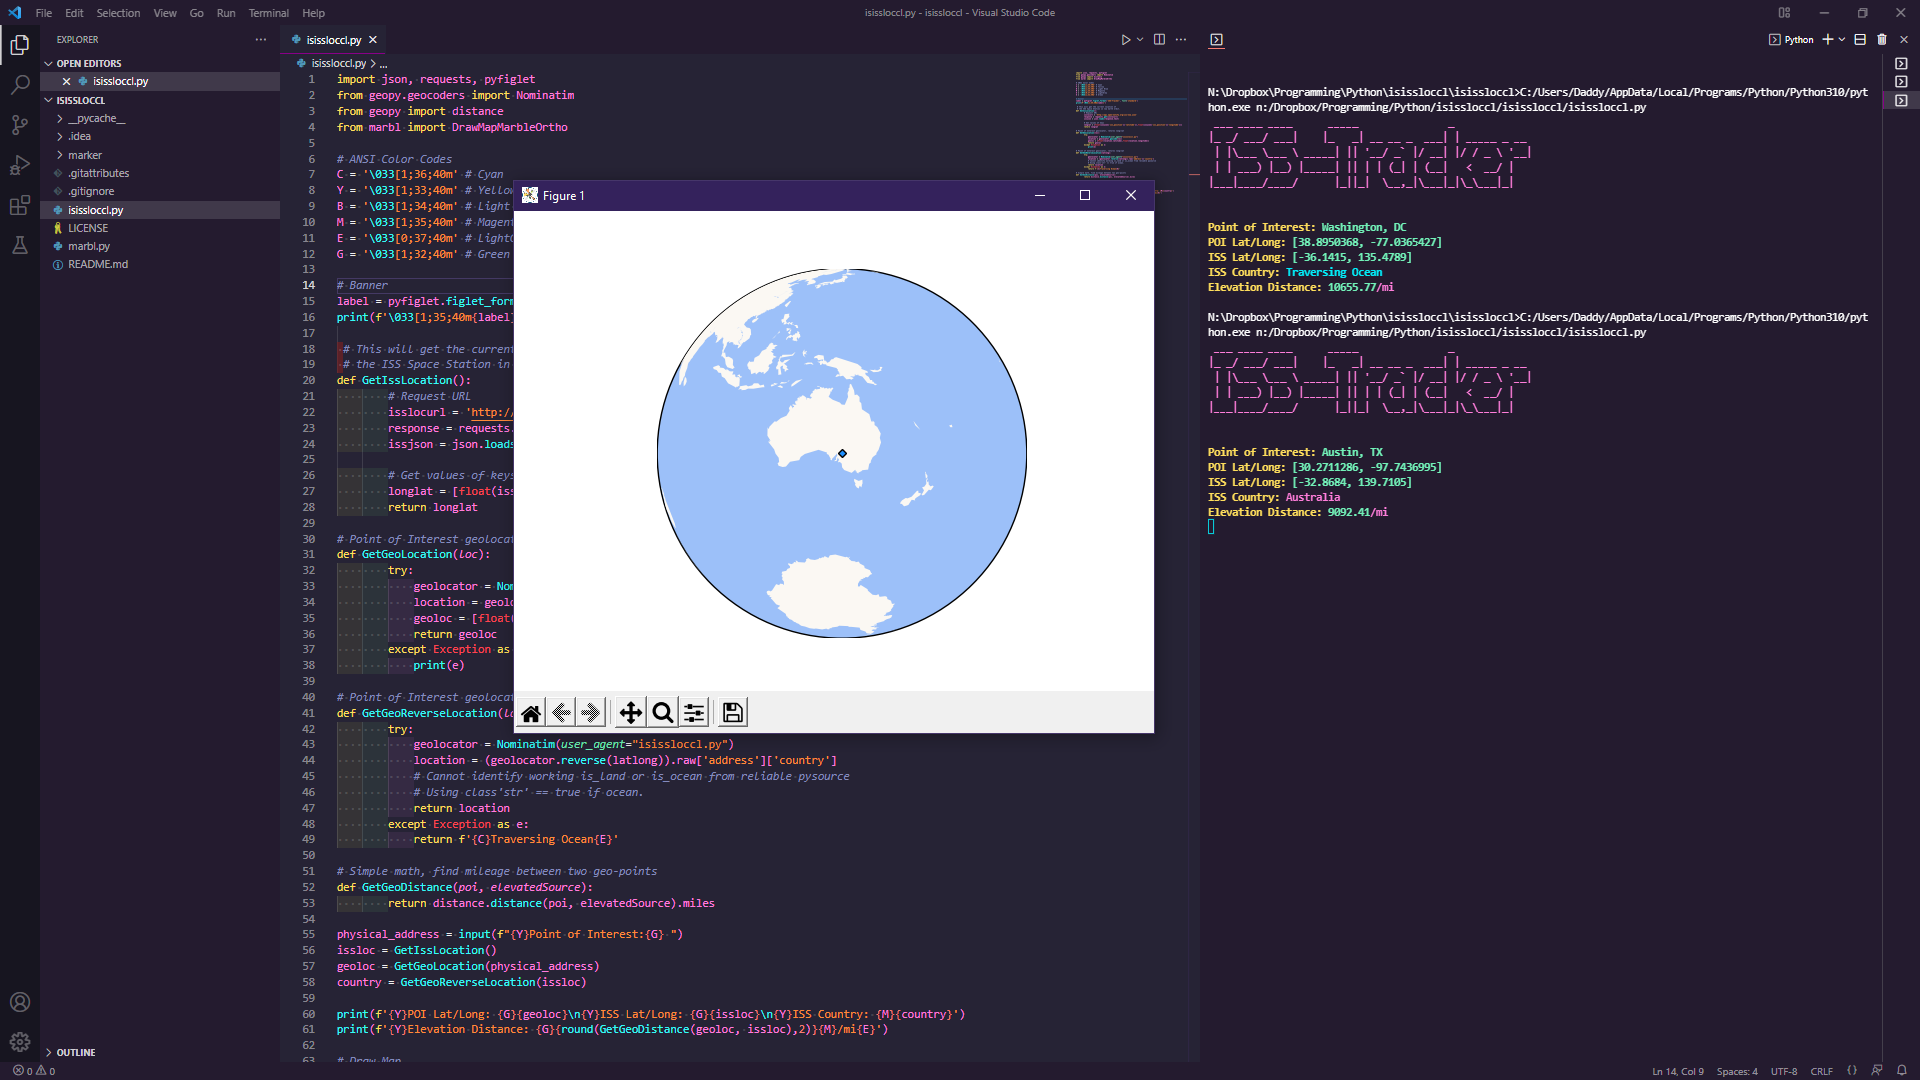Reset original view with Figure 1 home icon

531,713
